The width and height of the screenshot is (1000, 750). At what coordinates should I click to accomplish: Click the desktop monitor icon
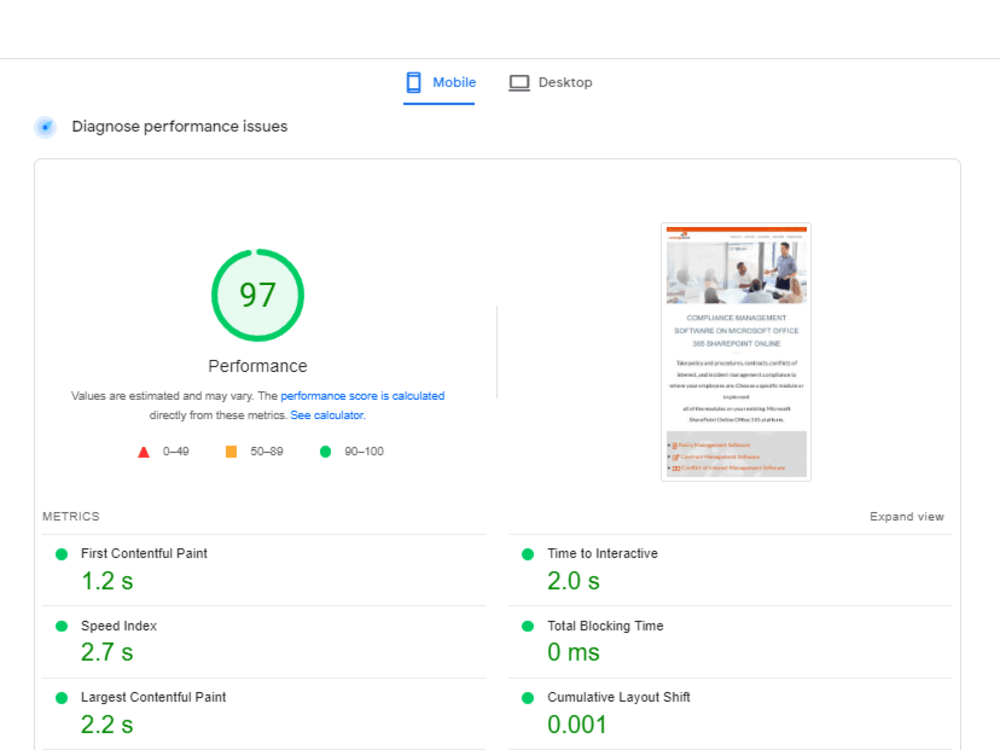click(x=519, y=83)
